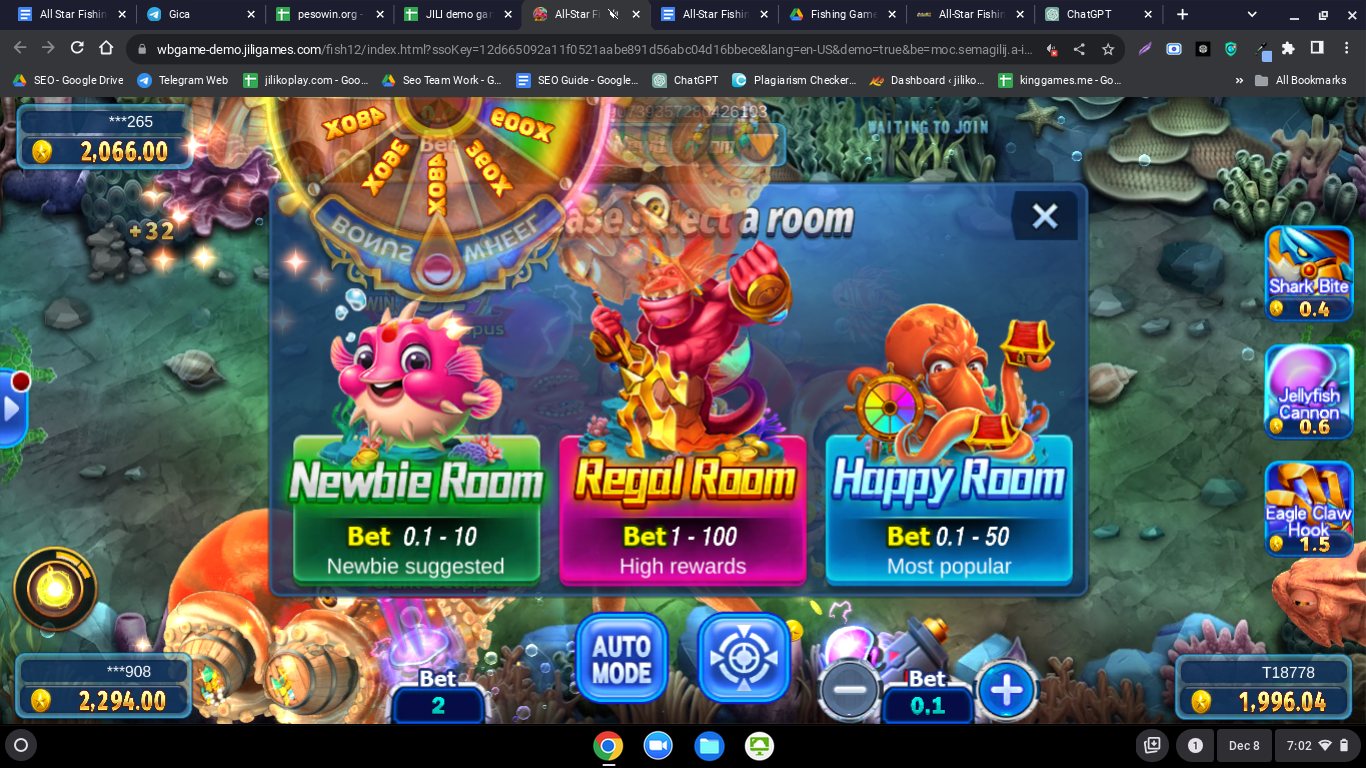This screenshot has width=1366, height=768.
Task: Open the Chrome three-dot menu
Action: (x=1346, y=49)
